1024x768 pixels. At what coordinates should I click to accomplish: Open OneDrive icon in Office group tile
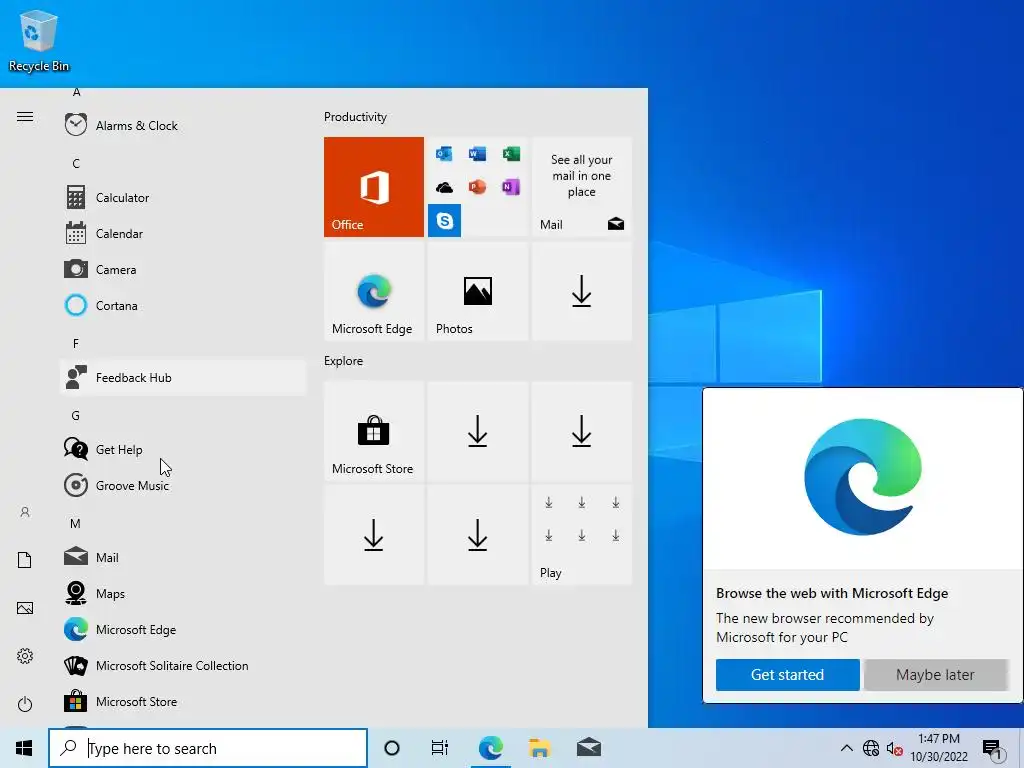click(444, 187)
